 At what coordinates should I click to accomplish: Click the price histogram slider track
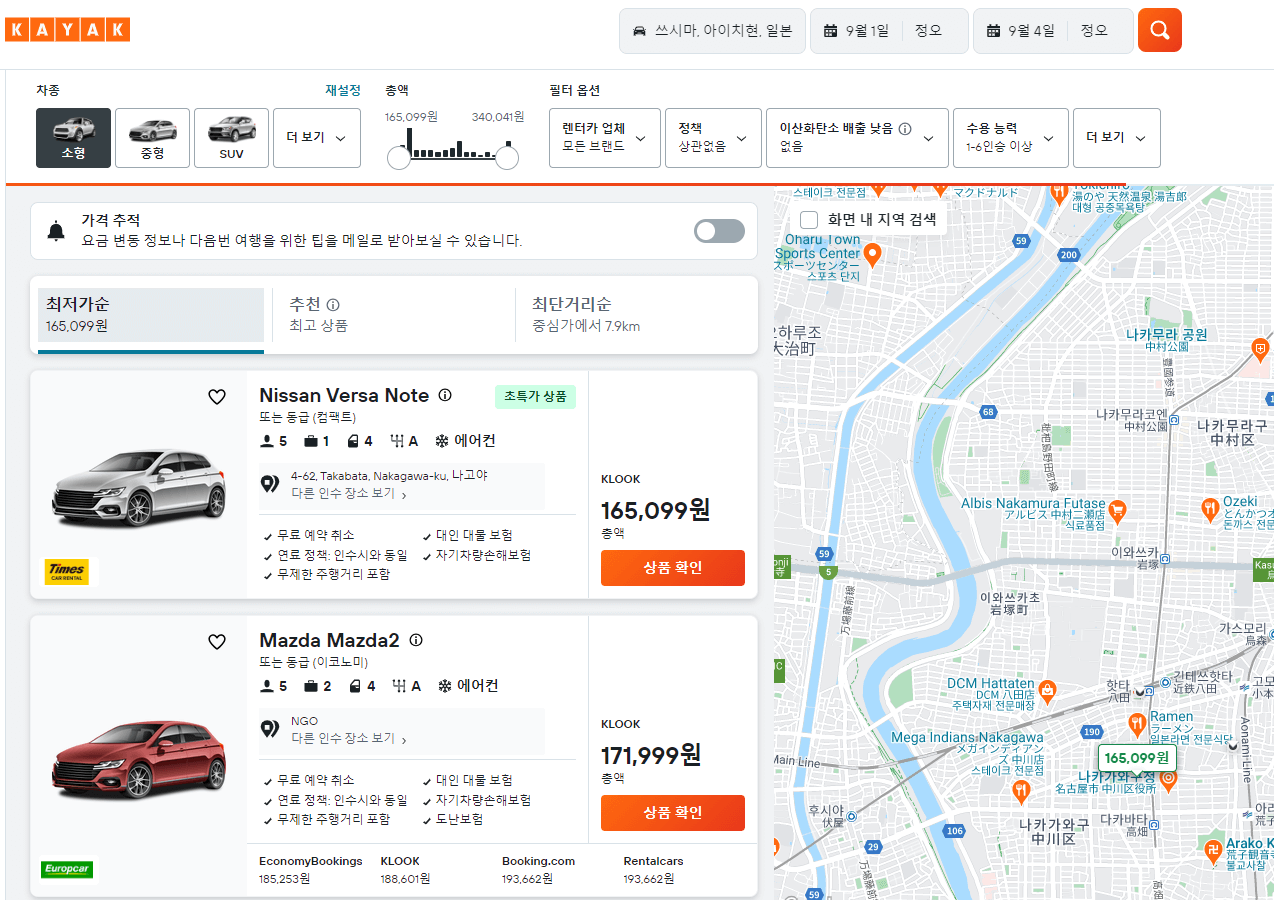coord(453,157)
